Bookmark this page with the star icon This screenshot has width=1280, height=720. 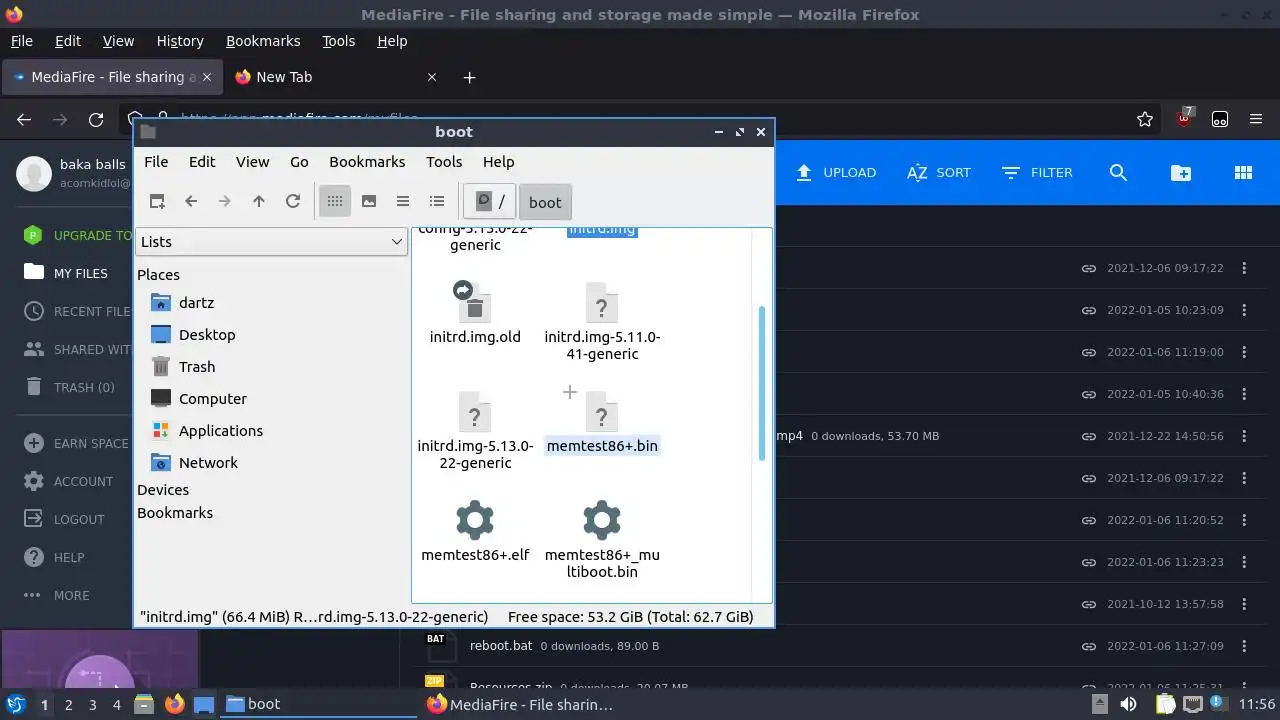[1145, 119]
